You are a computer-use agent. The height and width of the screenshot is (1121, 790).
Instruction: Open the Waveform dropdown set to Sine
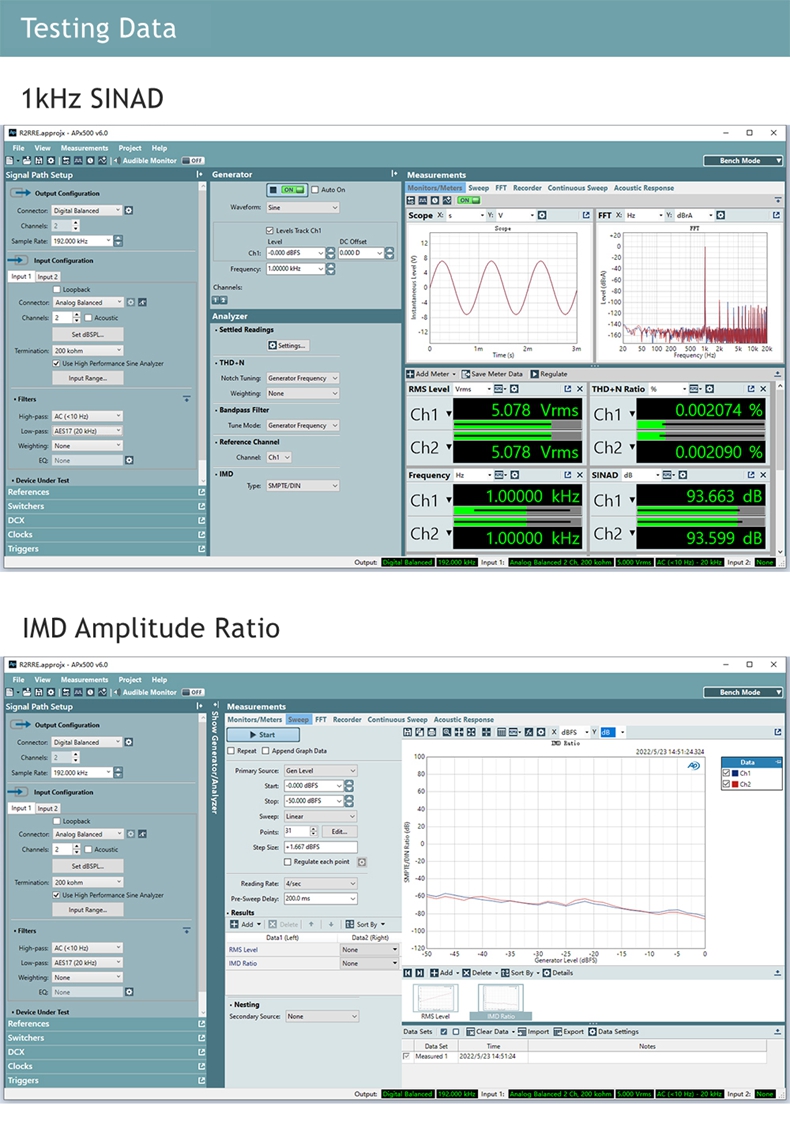(302, 207)
